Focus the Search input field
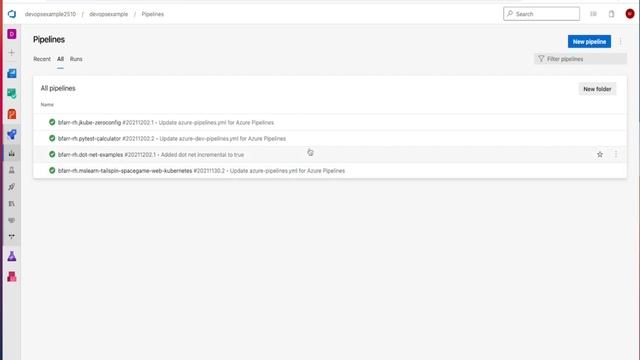Viewport: 640px width, 360px height. pos(541,14)
